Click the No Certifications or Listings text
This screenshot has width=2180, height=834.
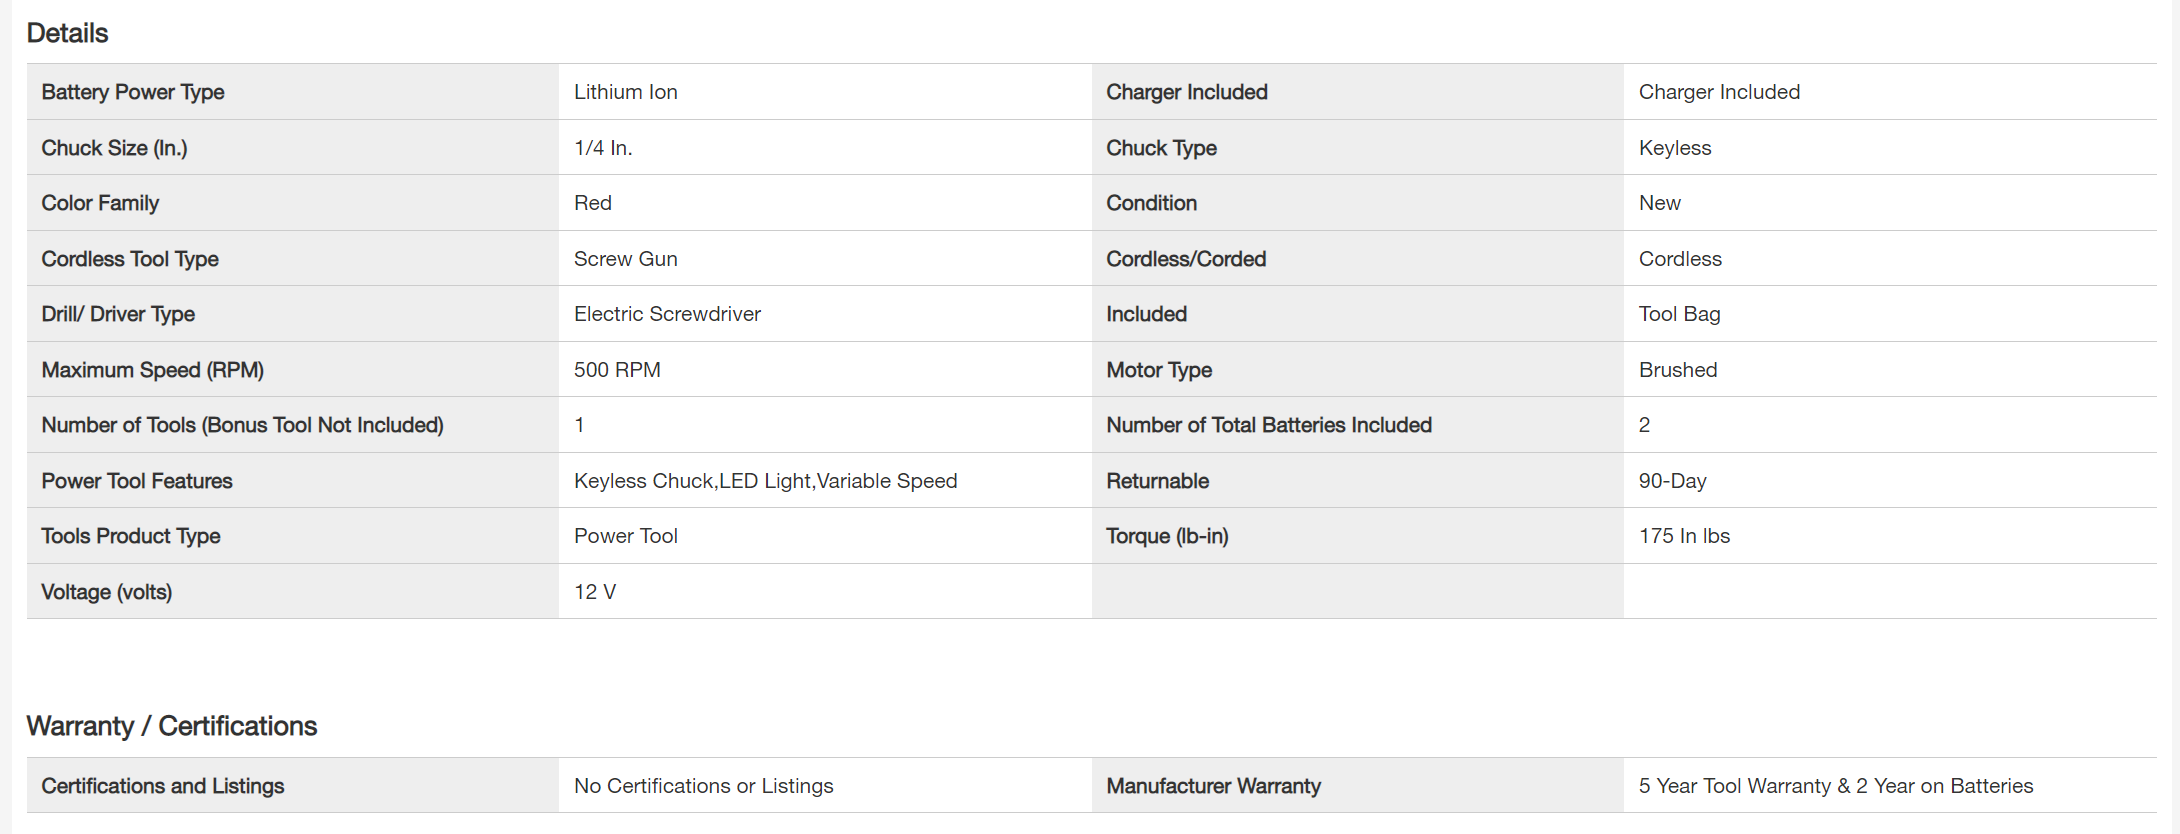[x=703, y=786]
